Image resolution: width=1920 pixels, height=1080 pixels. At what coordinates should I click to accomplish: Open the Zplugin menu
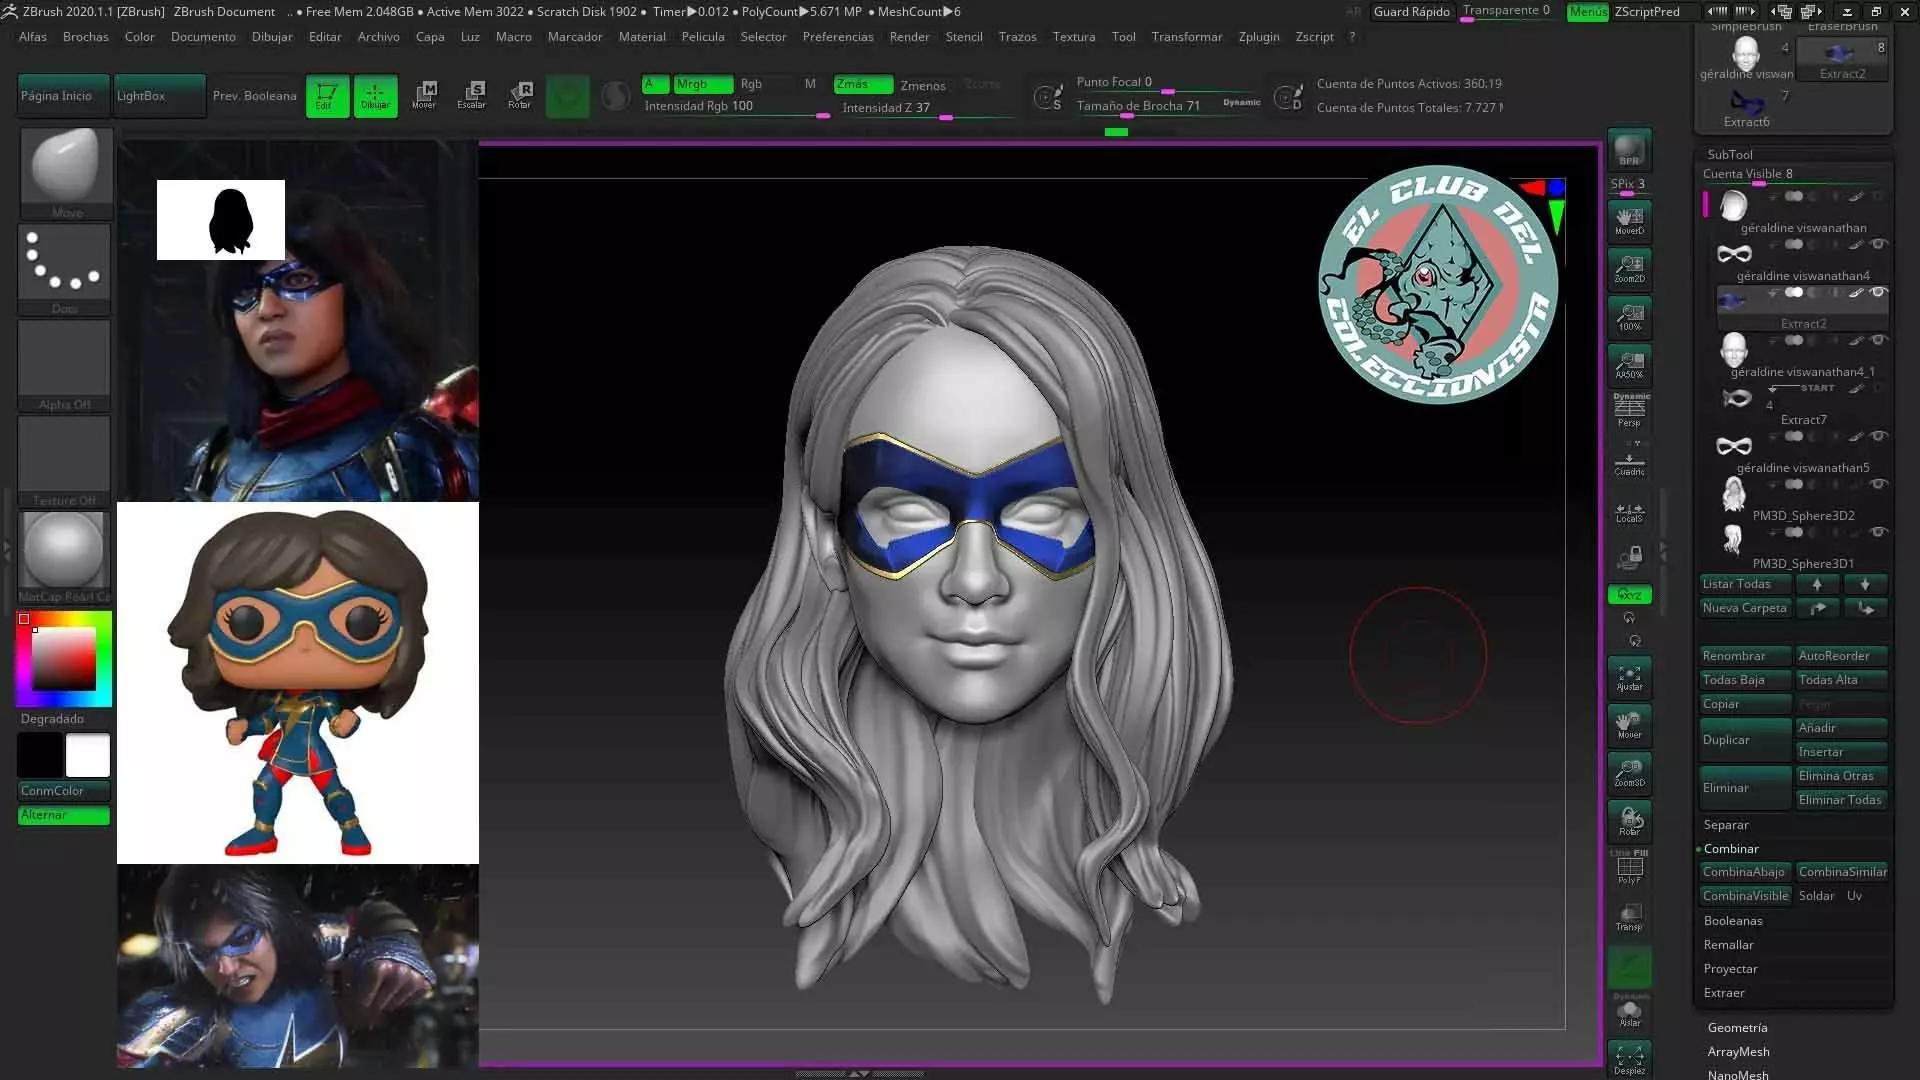coord(1258,37)
